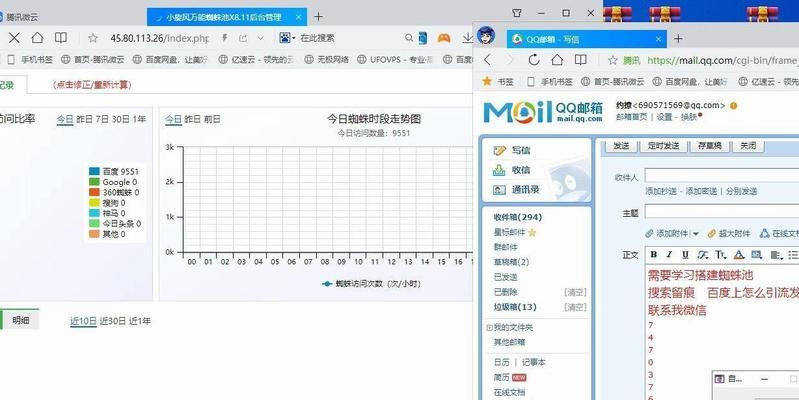The image size is (799, 400).
Task: Click the lightning speed-mode icon in address bar
Action: click(x=224, y=38)
